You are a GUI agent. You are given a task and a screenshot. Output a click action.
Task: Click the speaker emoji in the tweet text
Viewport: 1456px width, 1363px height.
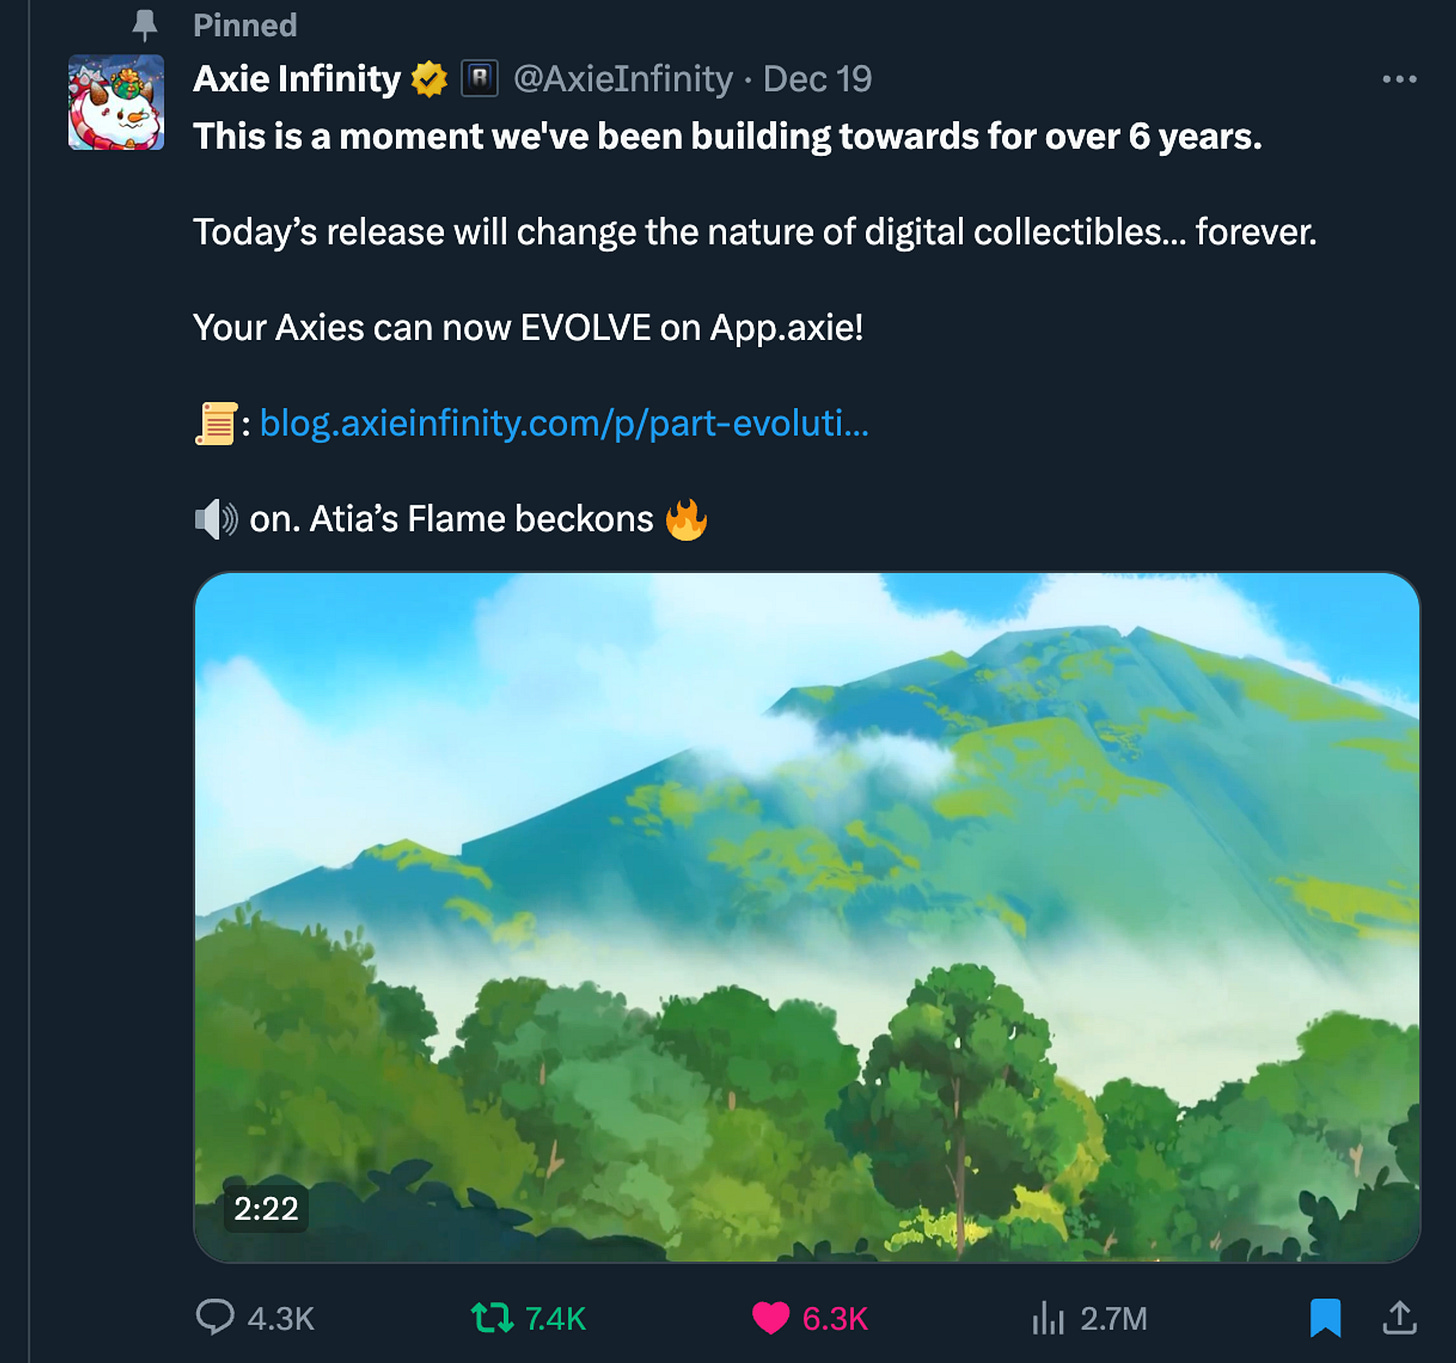tap(216, 518)
